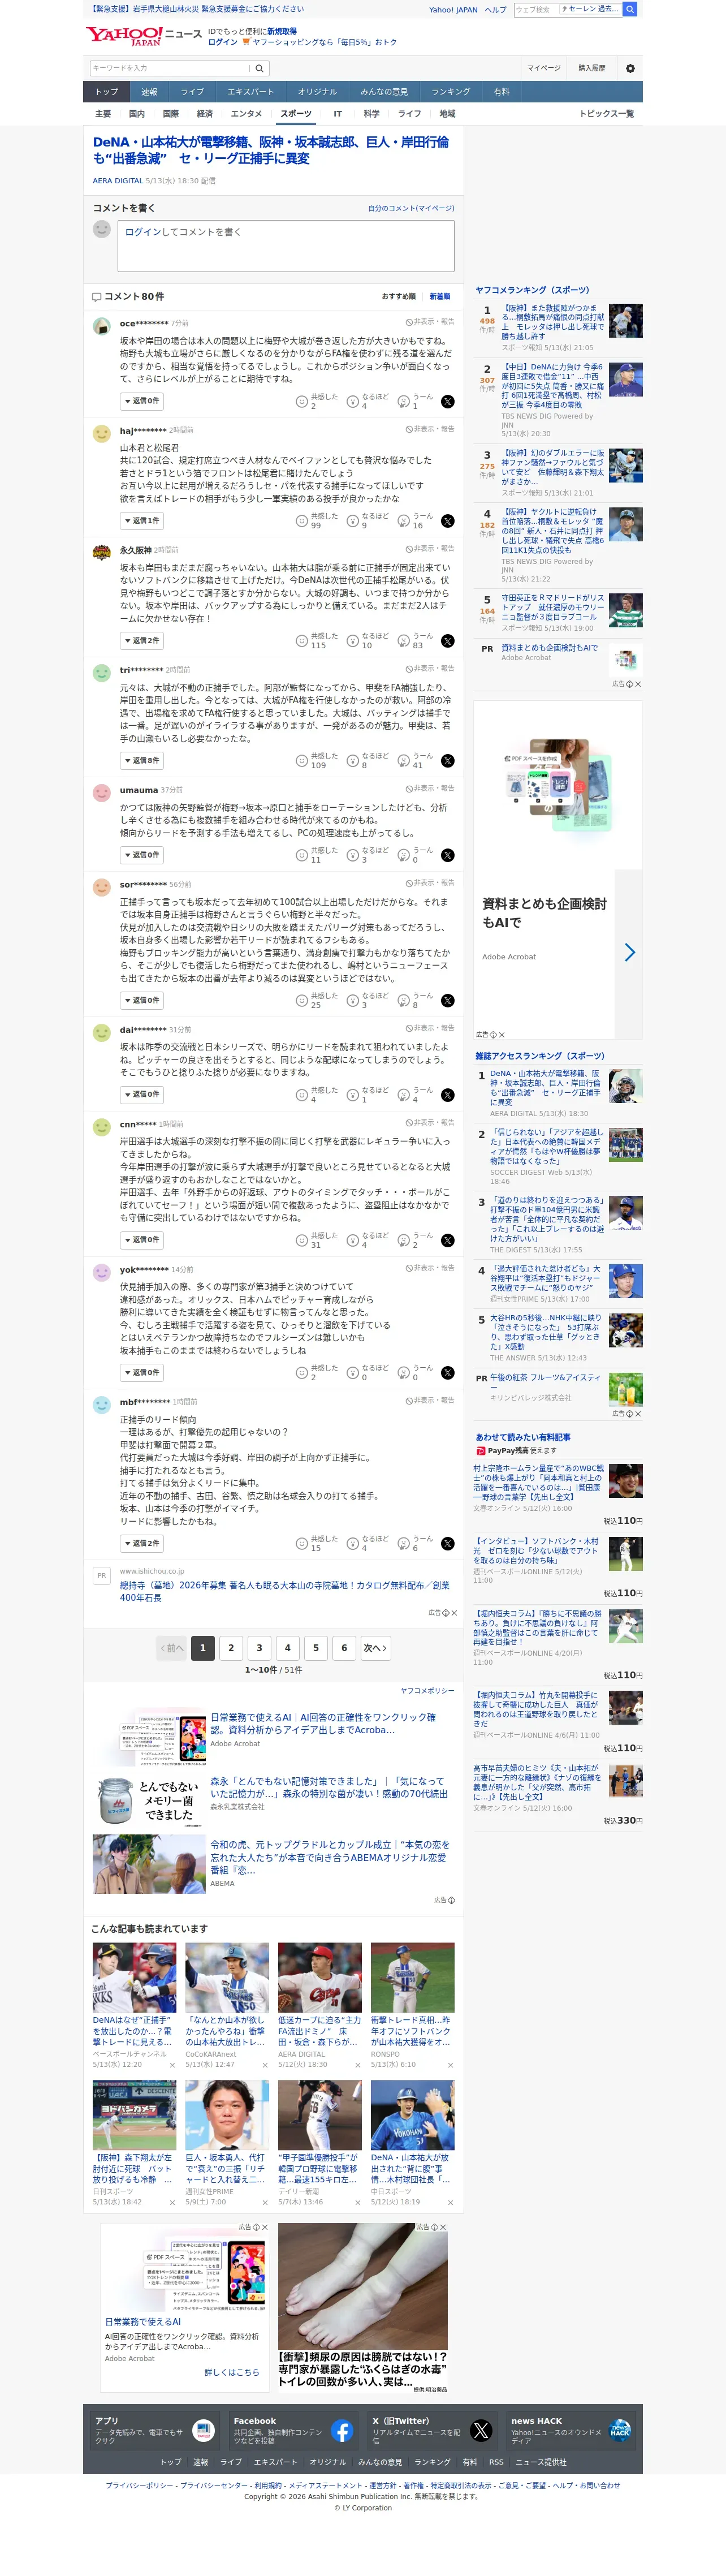Click "うーん" reaction on oce's comment
The image size is (726, 2576).
[x=416, y=401]
